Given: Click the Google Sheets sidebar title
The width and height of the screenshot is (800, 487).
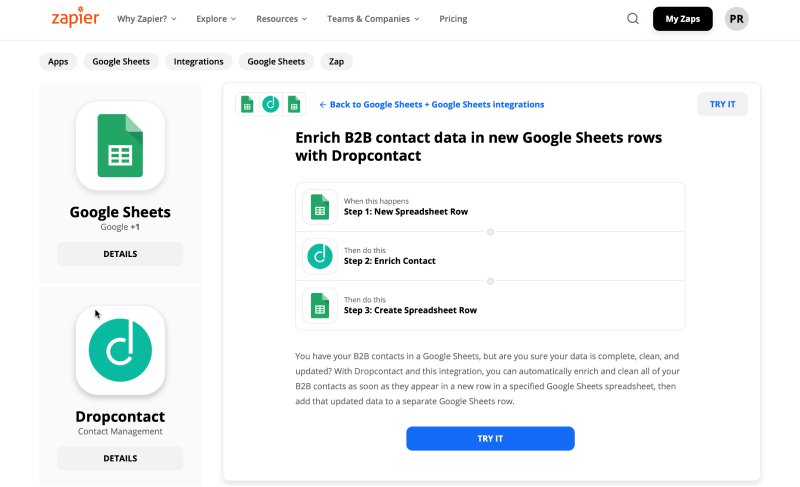Looking at the screenshot, I should 120,212.
